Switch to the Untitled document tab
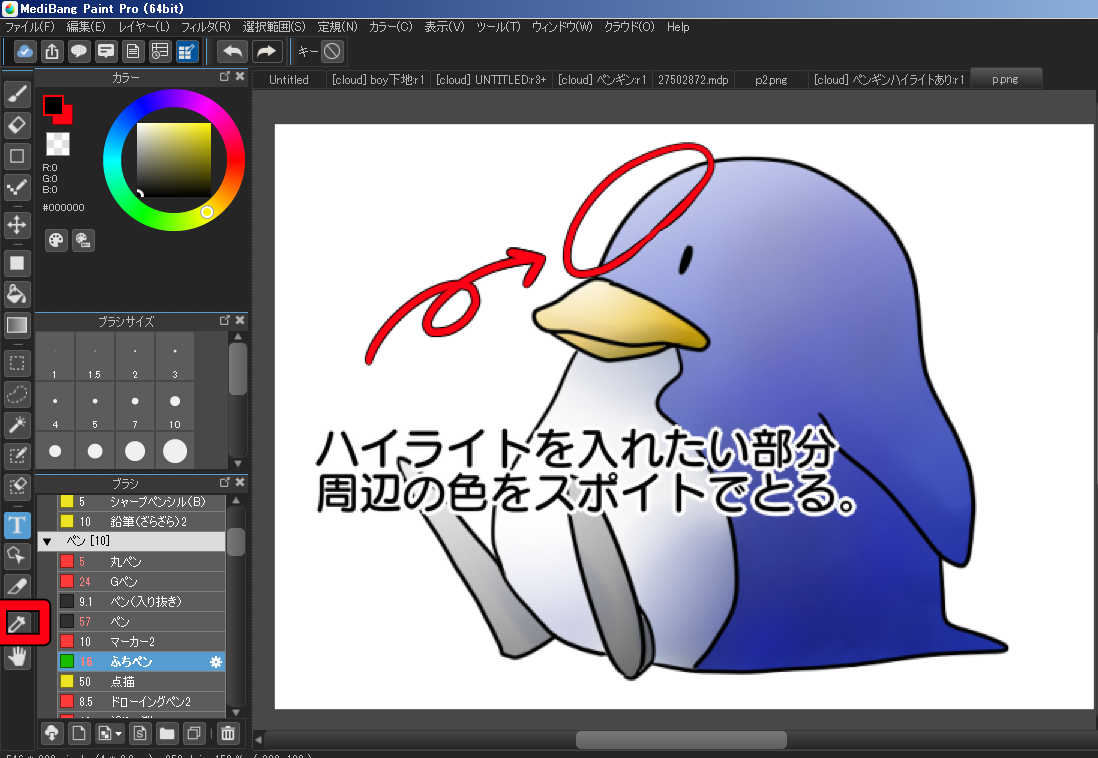The width and height of the screenshot is (1098, 758). [289, 80]
